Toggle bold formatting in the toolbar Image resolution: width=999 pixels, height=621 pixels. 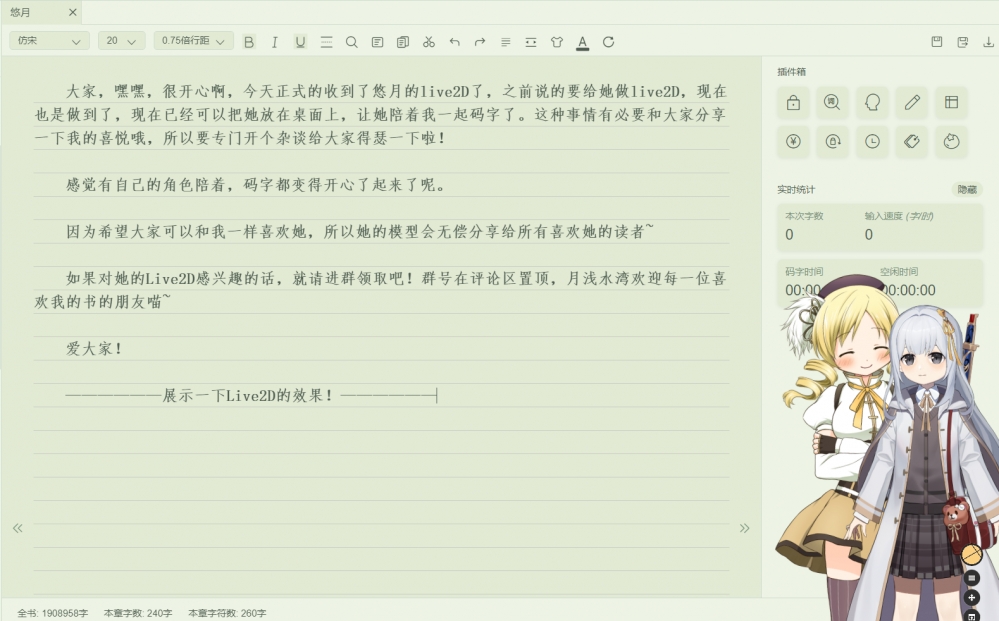click(x=249, y=42)
